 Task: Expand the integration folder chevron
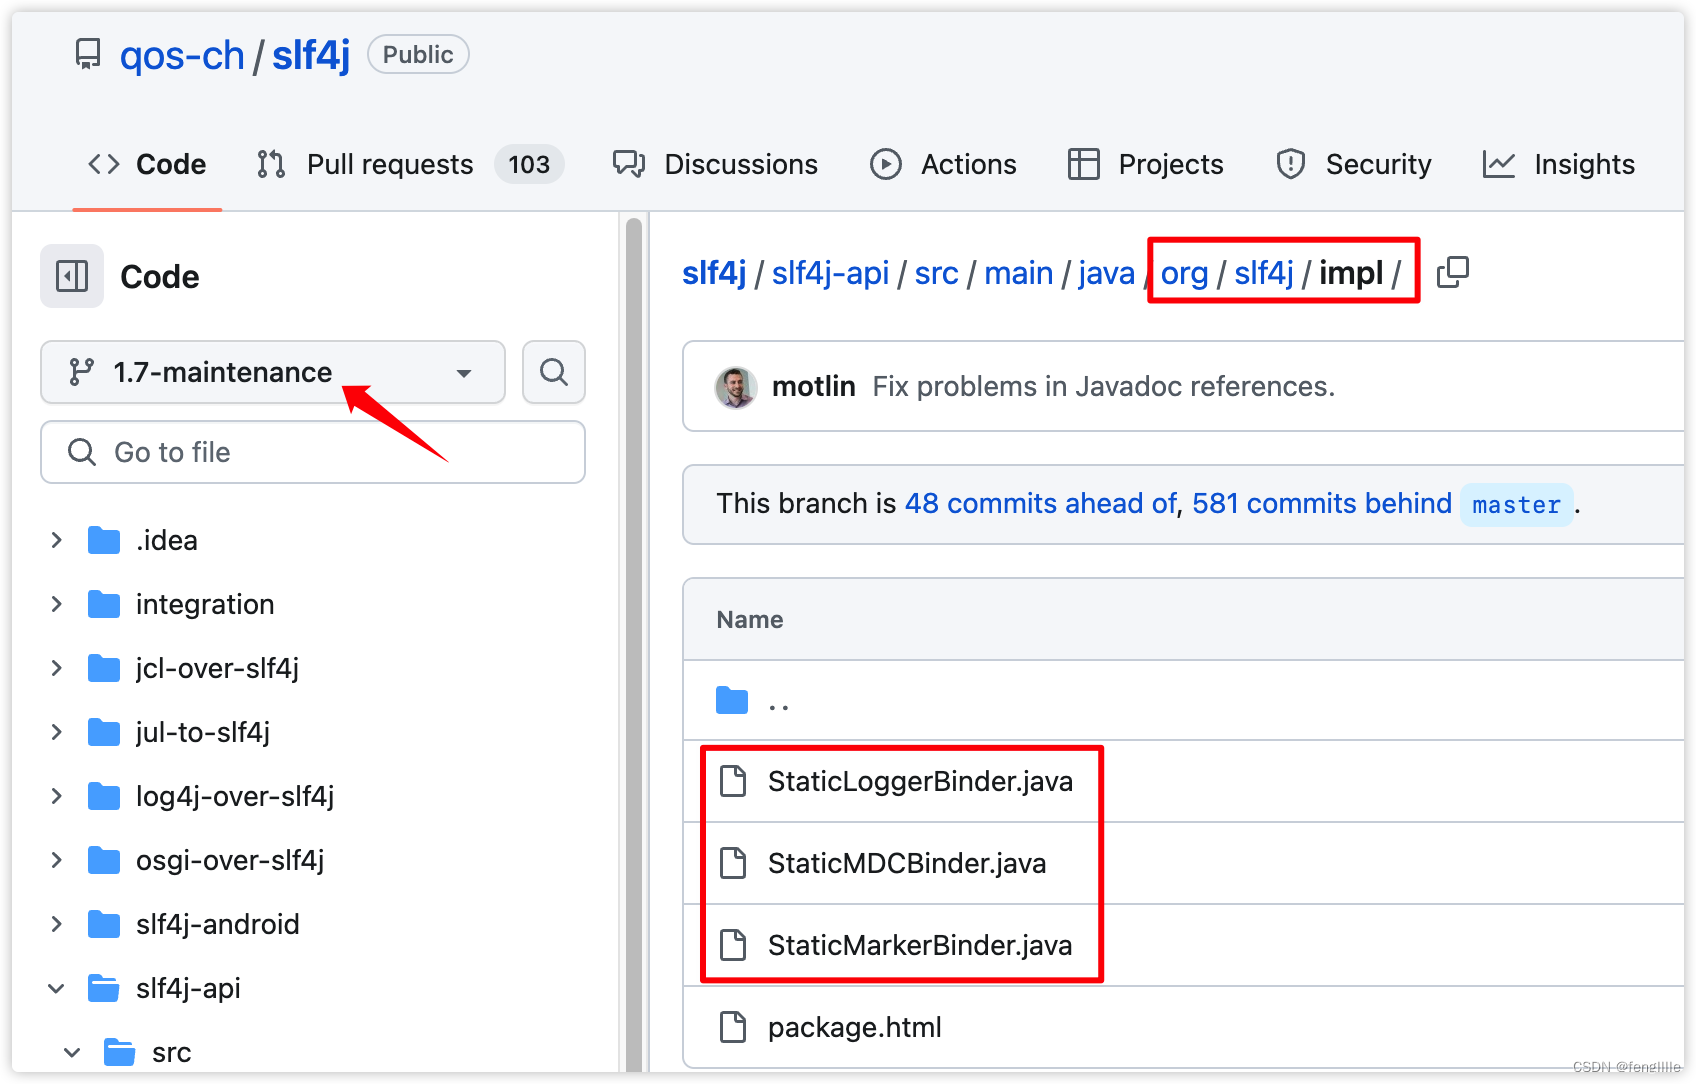coord(57,604)
